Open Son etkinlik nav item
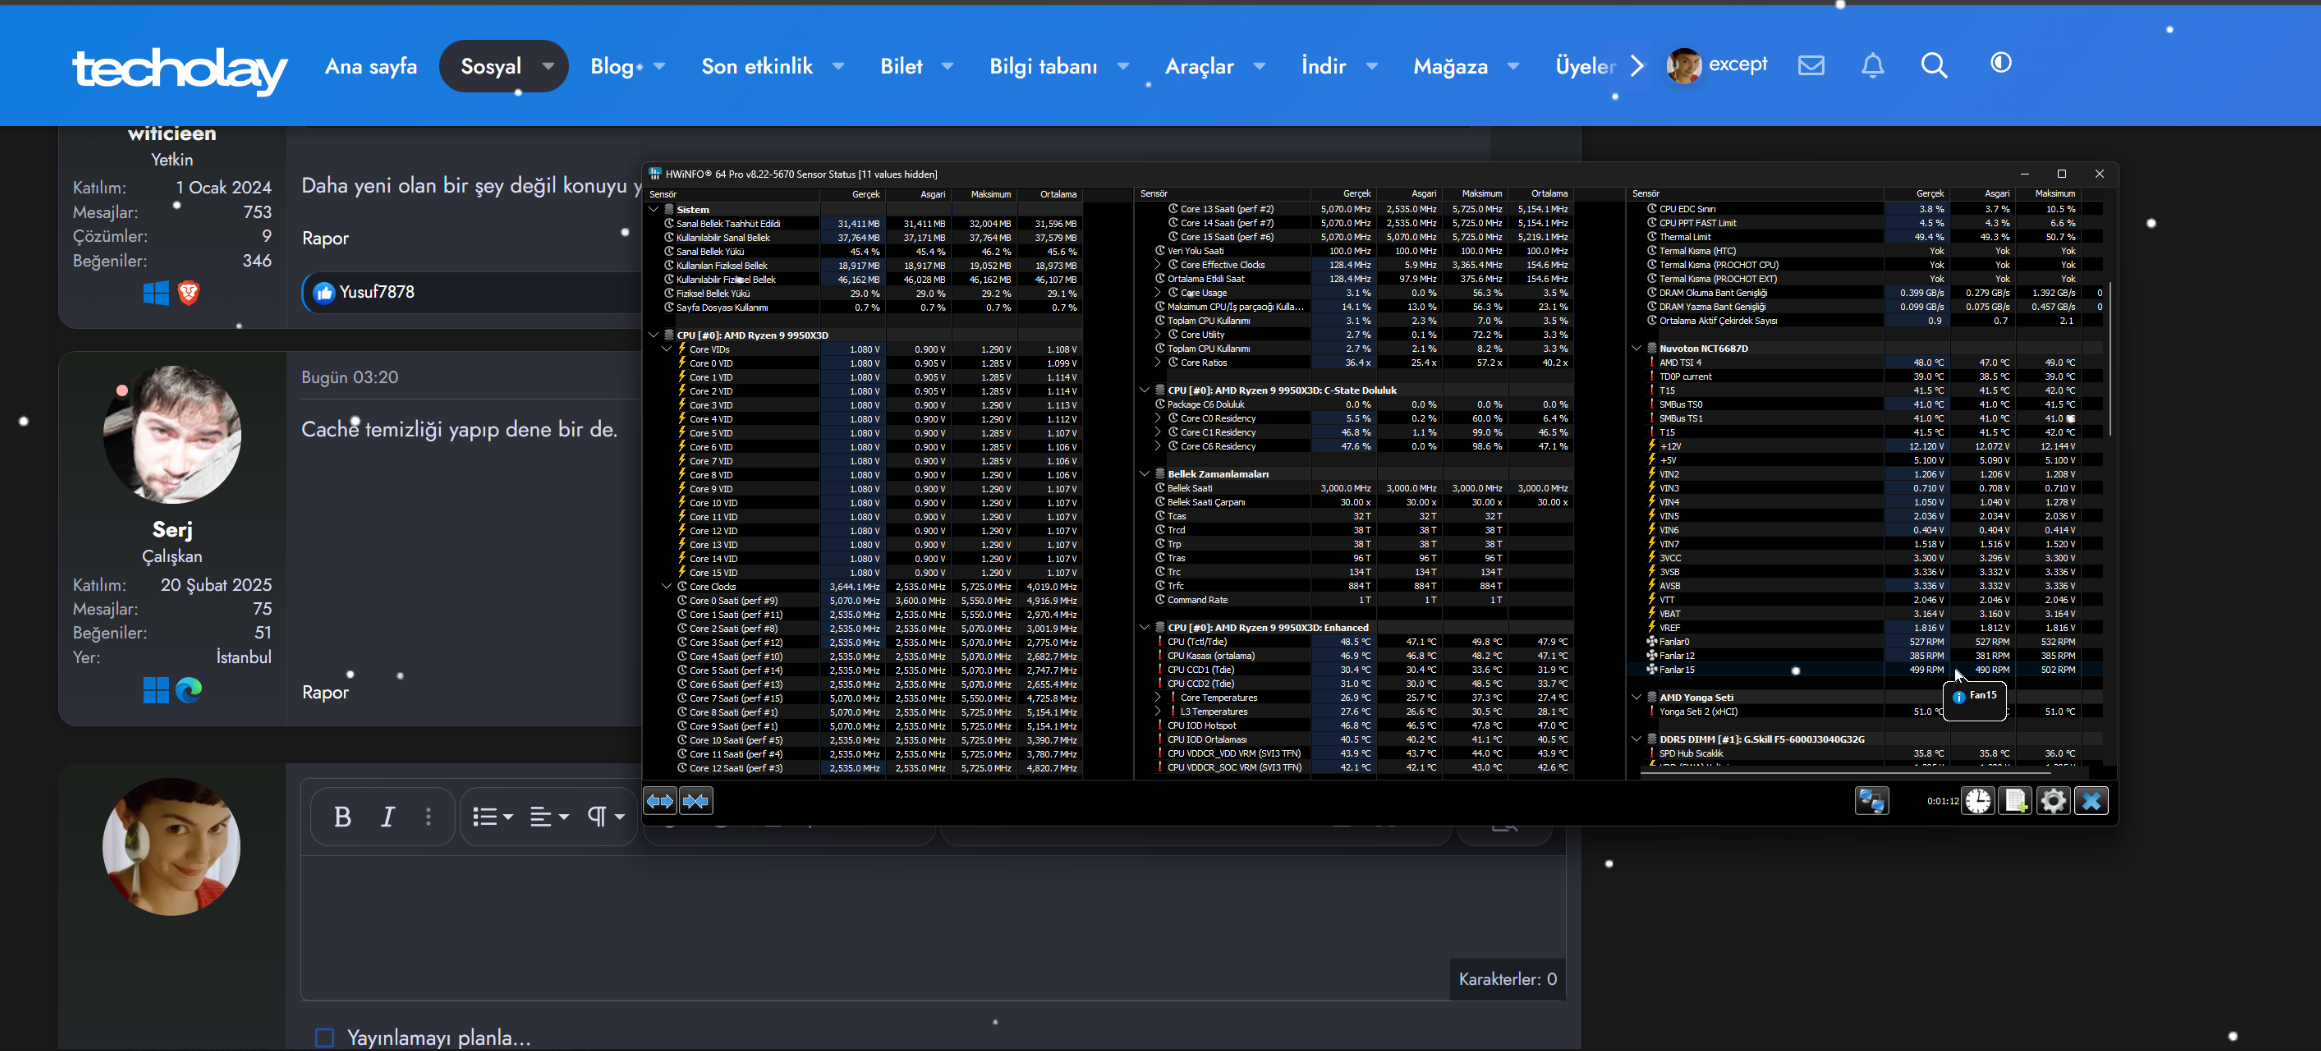 [x=757, y=67]
